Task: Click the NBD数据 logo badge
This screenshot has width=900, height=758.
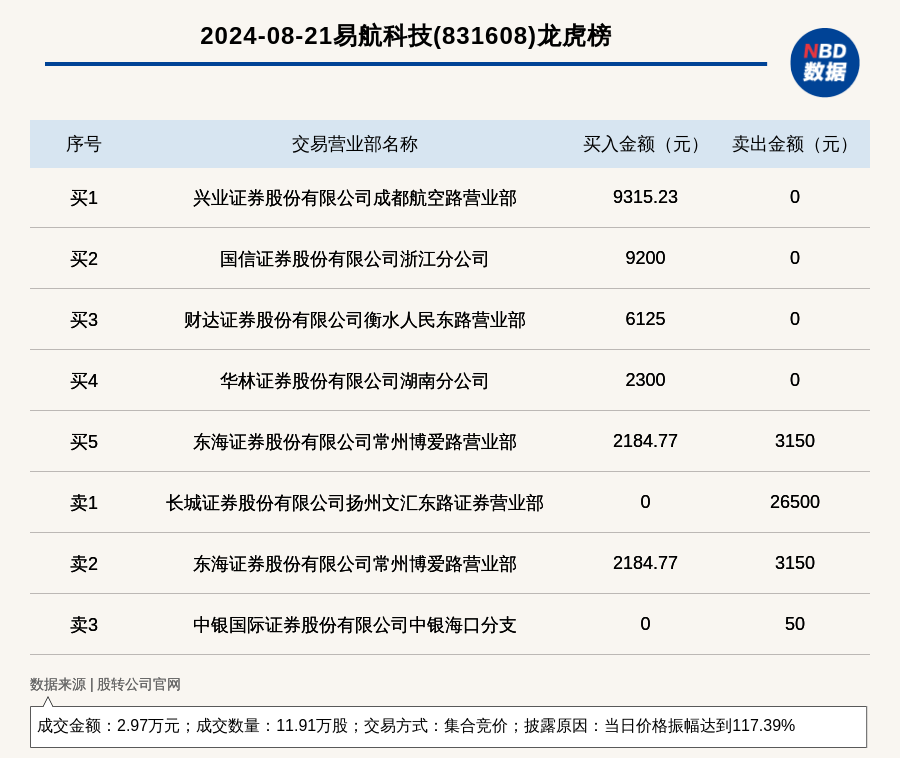Action: click(x=824, y=62)
